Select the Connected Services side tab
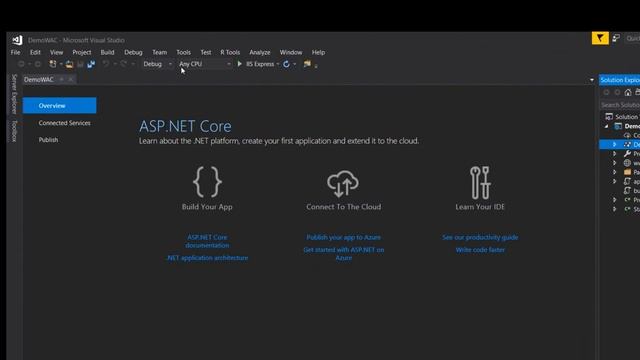 point(64,123)
